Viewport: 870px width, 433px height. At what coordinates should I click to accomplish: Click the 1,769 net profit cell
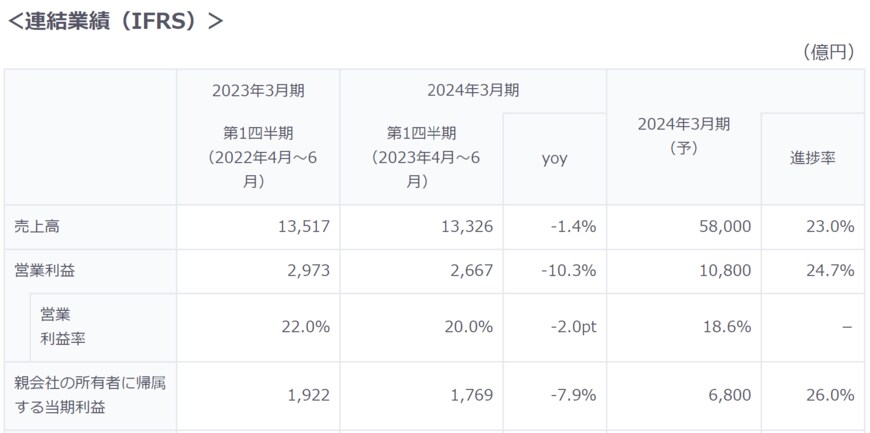point(472,395)
